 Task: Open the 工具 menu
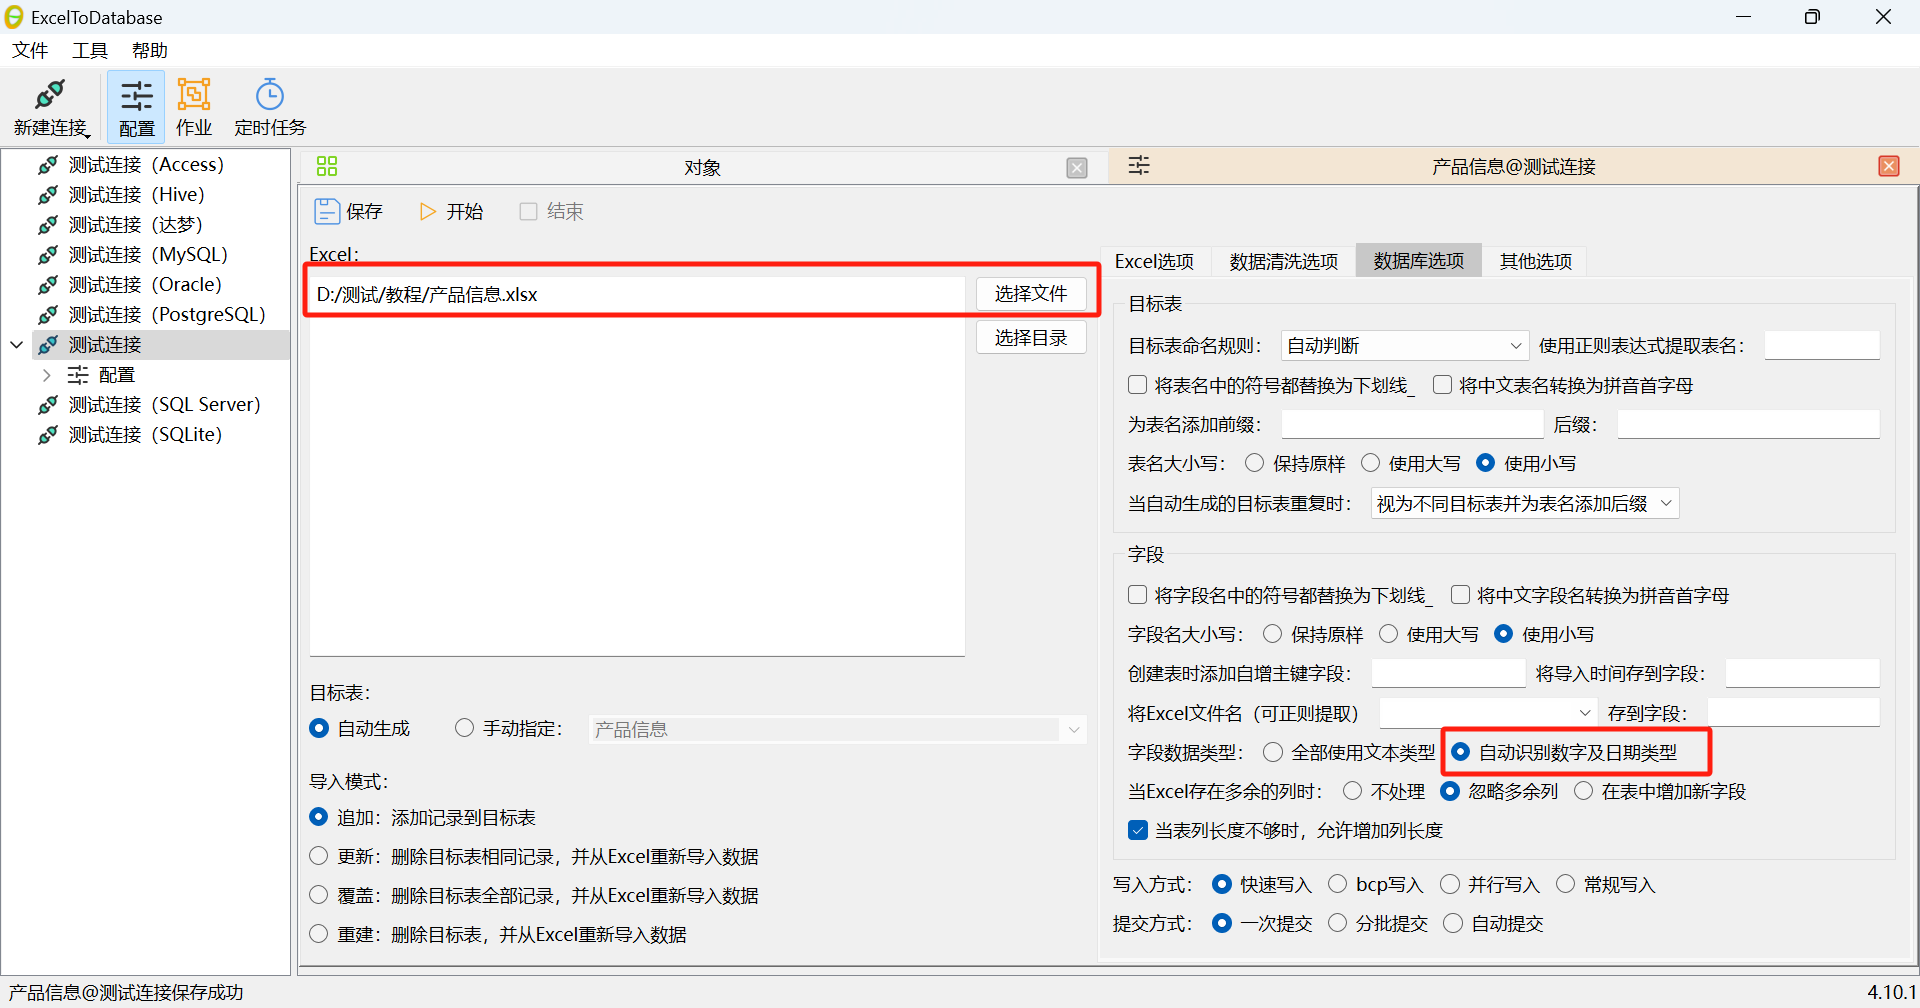[90, 50]
